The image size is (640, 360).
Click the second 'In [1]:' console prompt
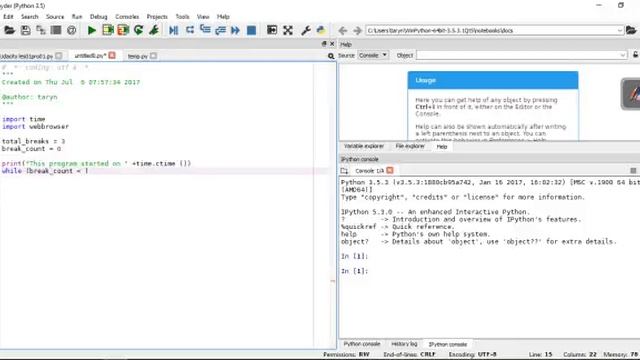coord(354,271)
